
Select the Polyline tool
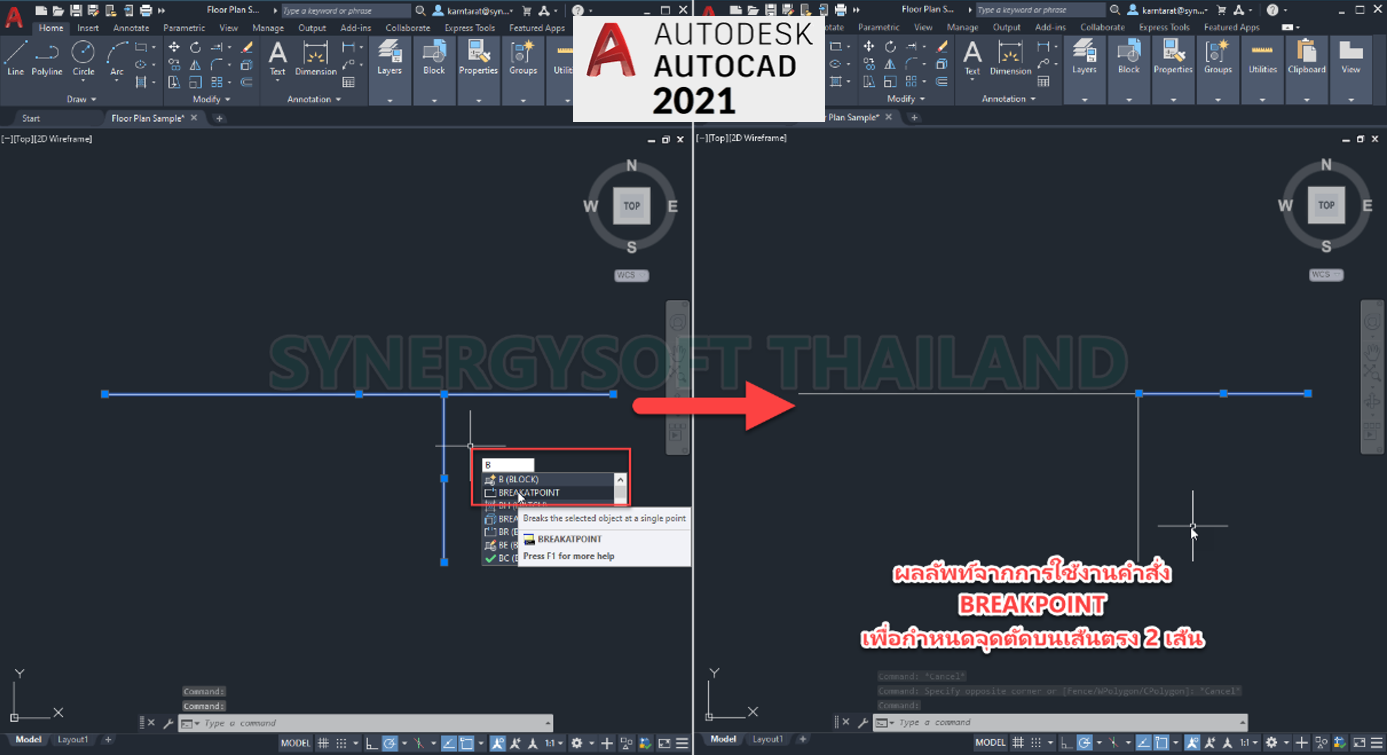coord(46,50)
